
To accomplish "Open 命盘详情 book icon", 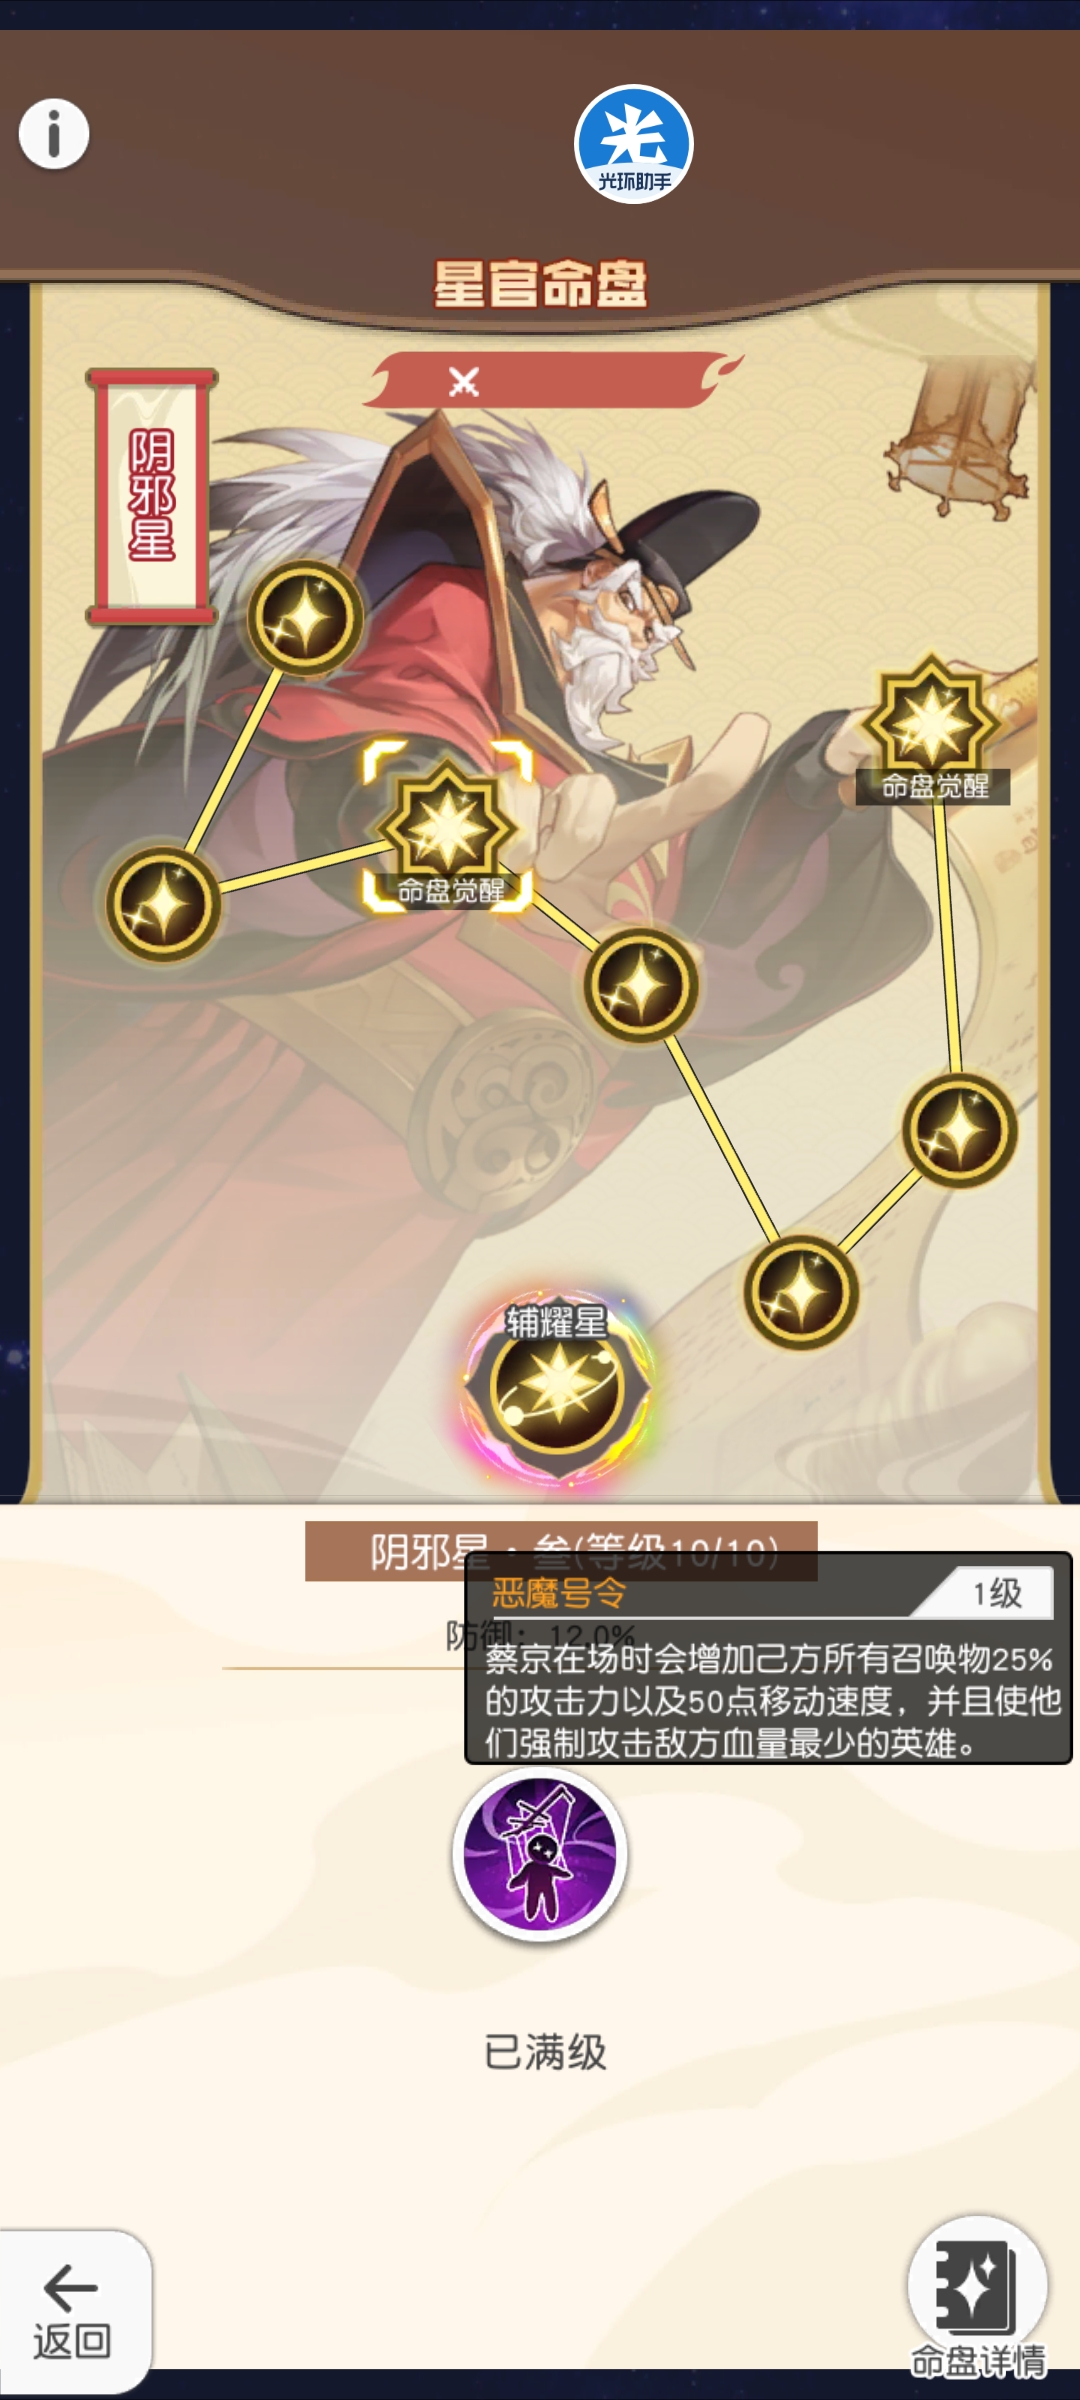I will 977,2297.
